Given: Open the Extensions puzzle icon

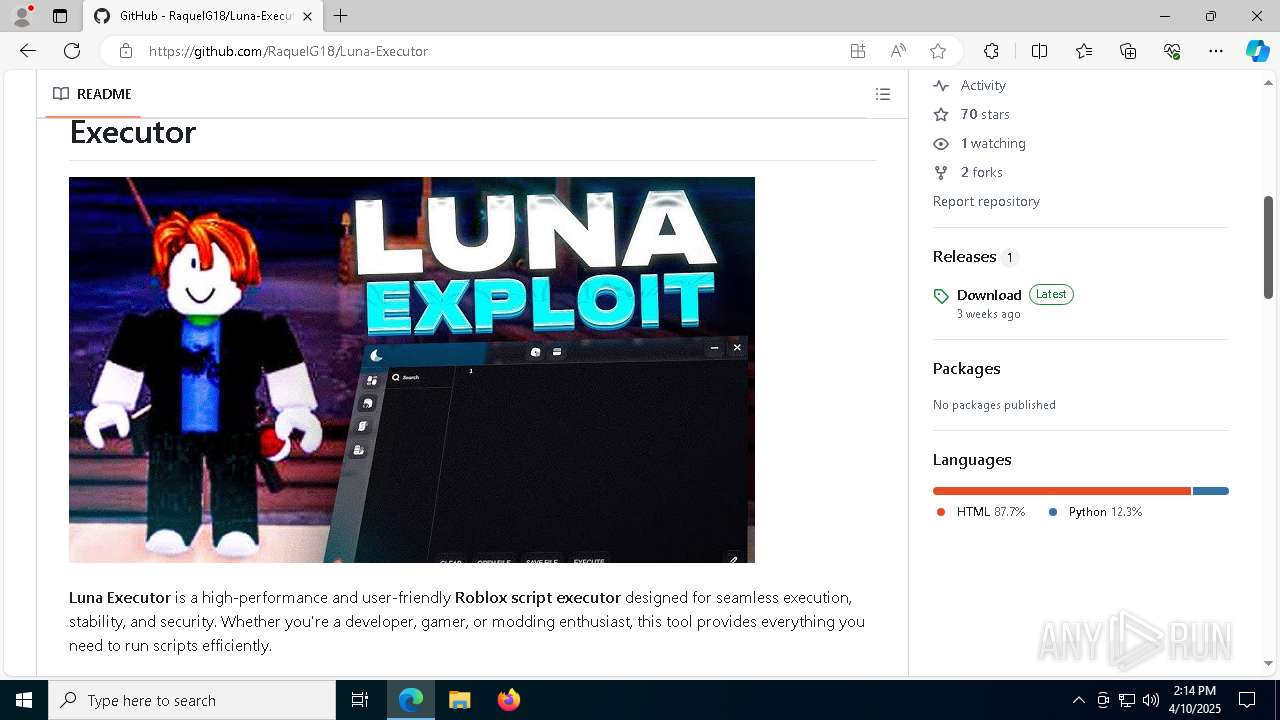Looking at the screenshot, I should 991,51.
